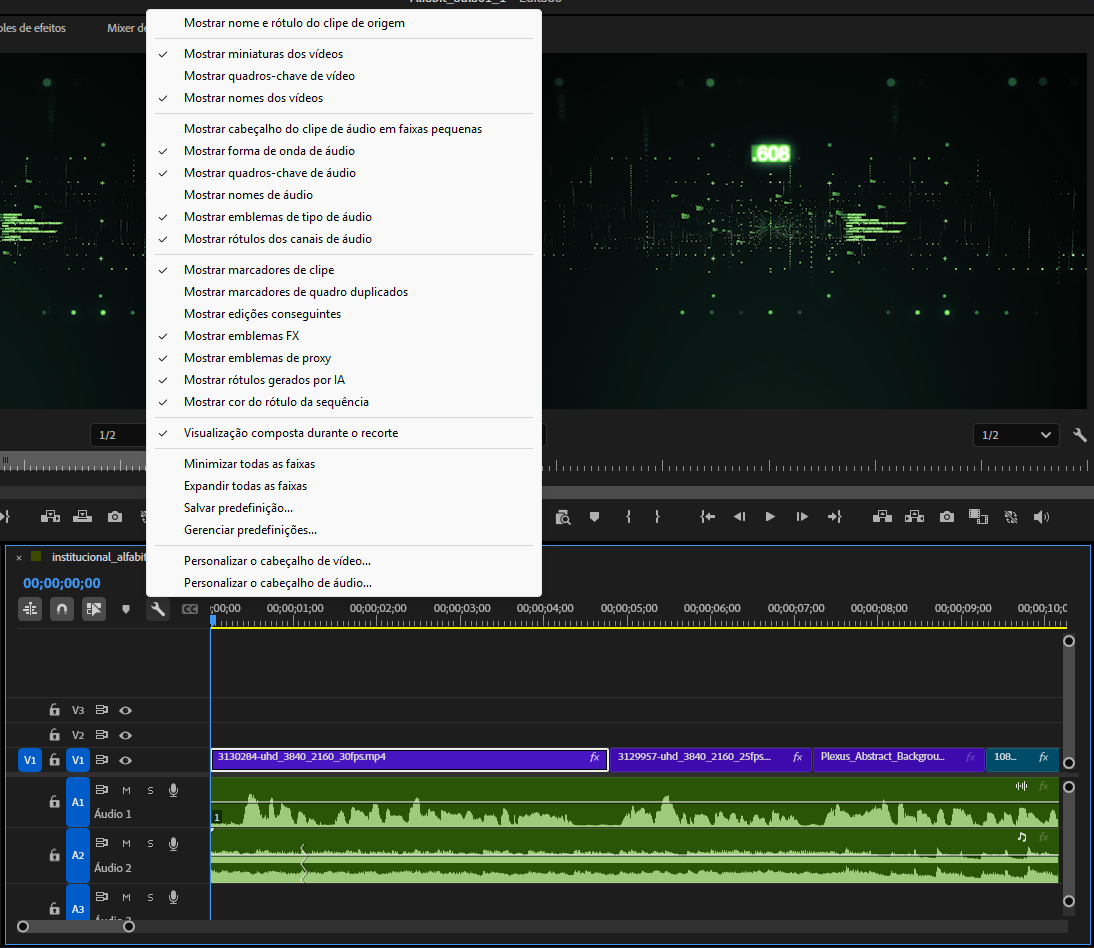Image resolution: width=1094 pixels, height=948 pixels.
Task: Open Source monitor 1/2 resolution dropdown
Action: click(119, 435)
